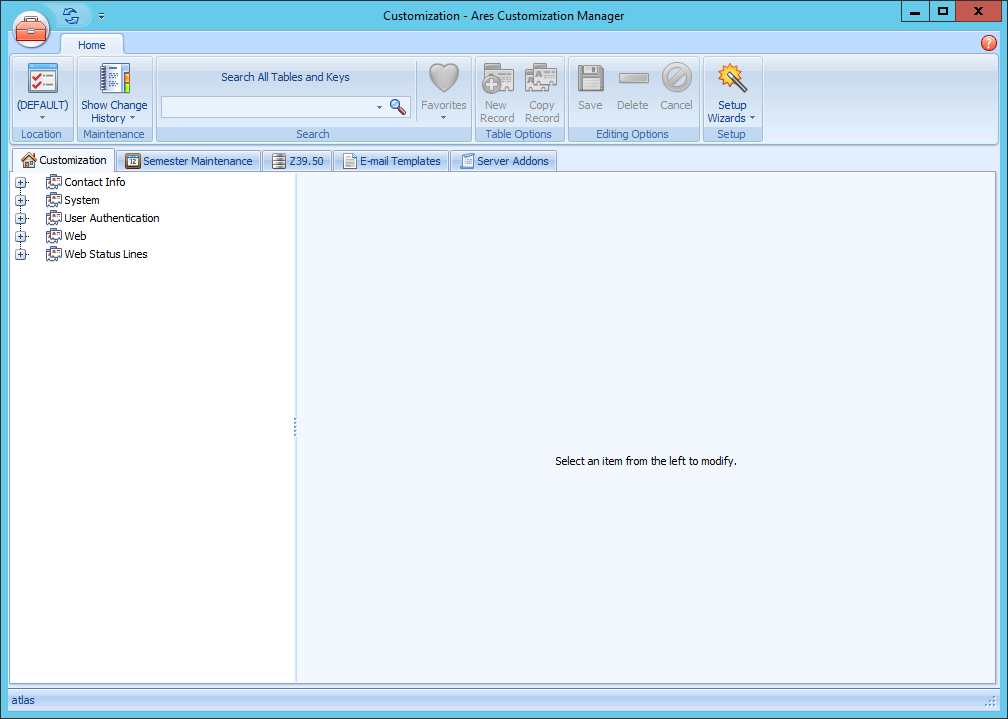Click the red toolbox application button
1008x719 pixels.
(31, 29)
